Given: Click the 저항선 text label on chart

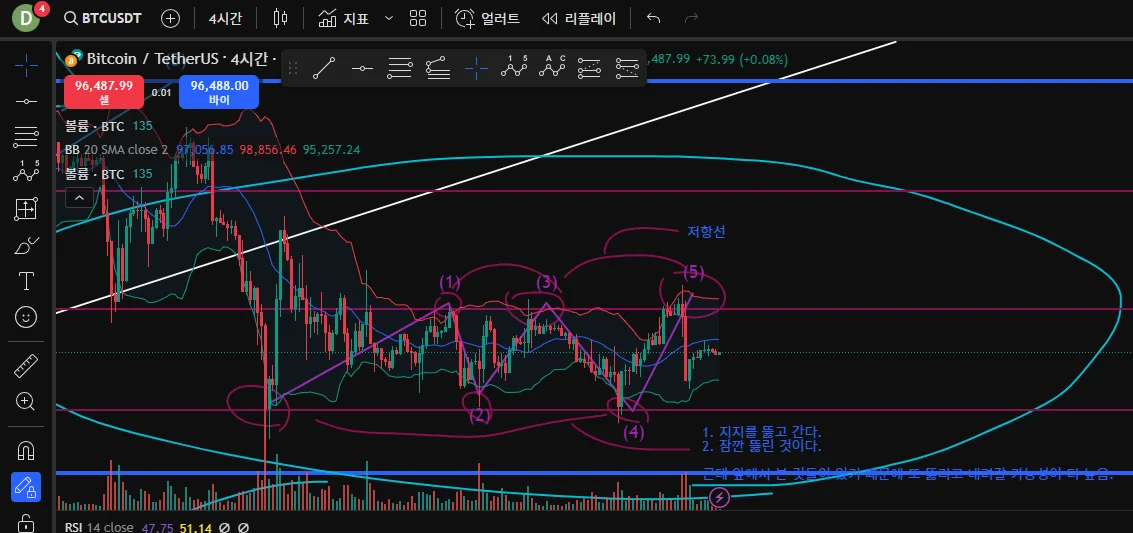Looking at the screenshot, I should click(x=706, y=232).
